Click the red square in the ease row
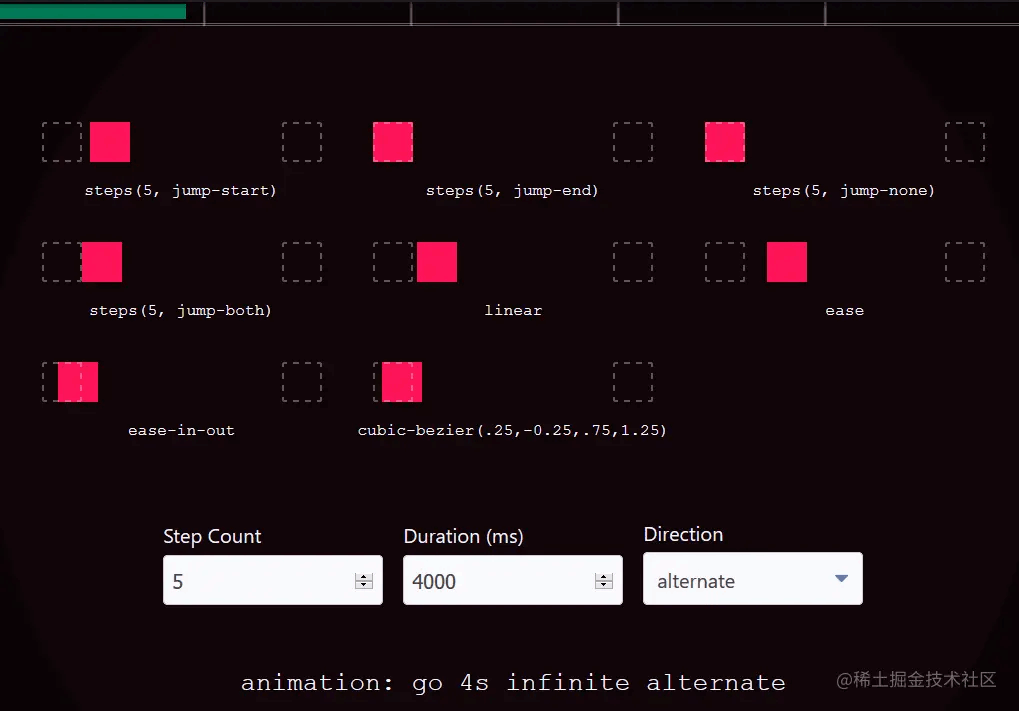 point(787,262)
